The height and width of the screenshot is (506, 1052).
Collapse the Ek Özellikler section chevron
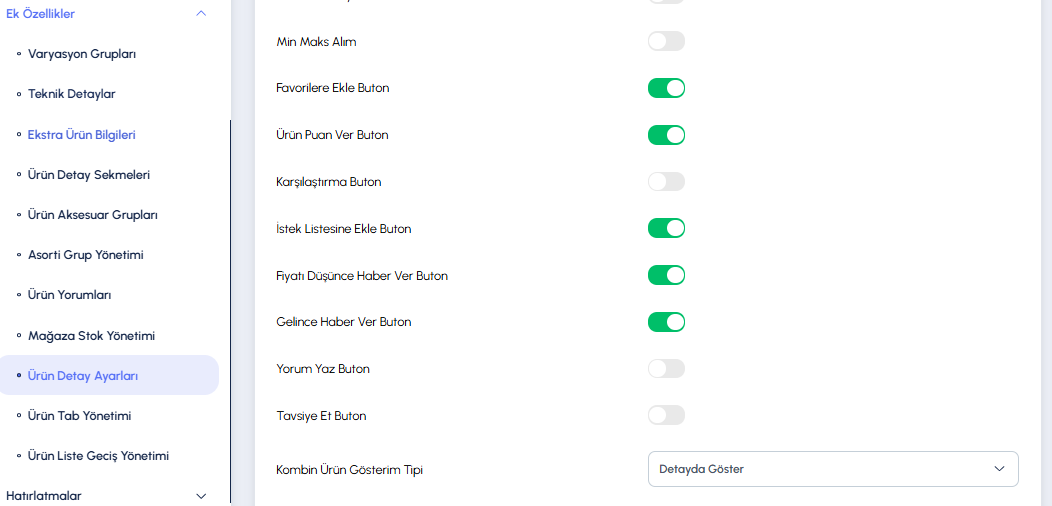tap(201, 13)
